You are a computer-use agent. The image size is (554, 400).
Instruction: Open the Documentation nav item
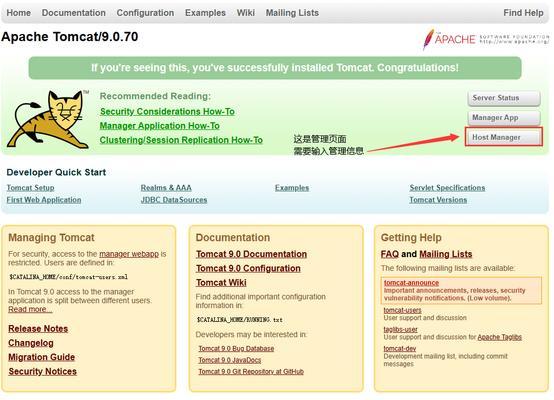tap(73, 13)
